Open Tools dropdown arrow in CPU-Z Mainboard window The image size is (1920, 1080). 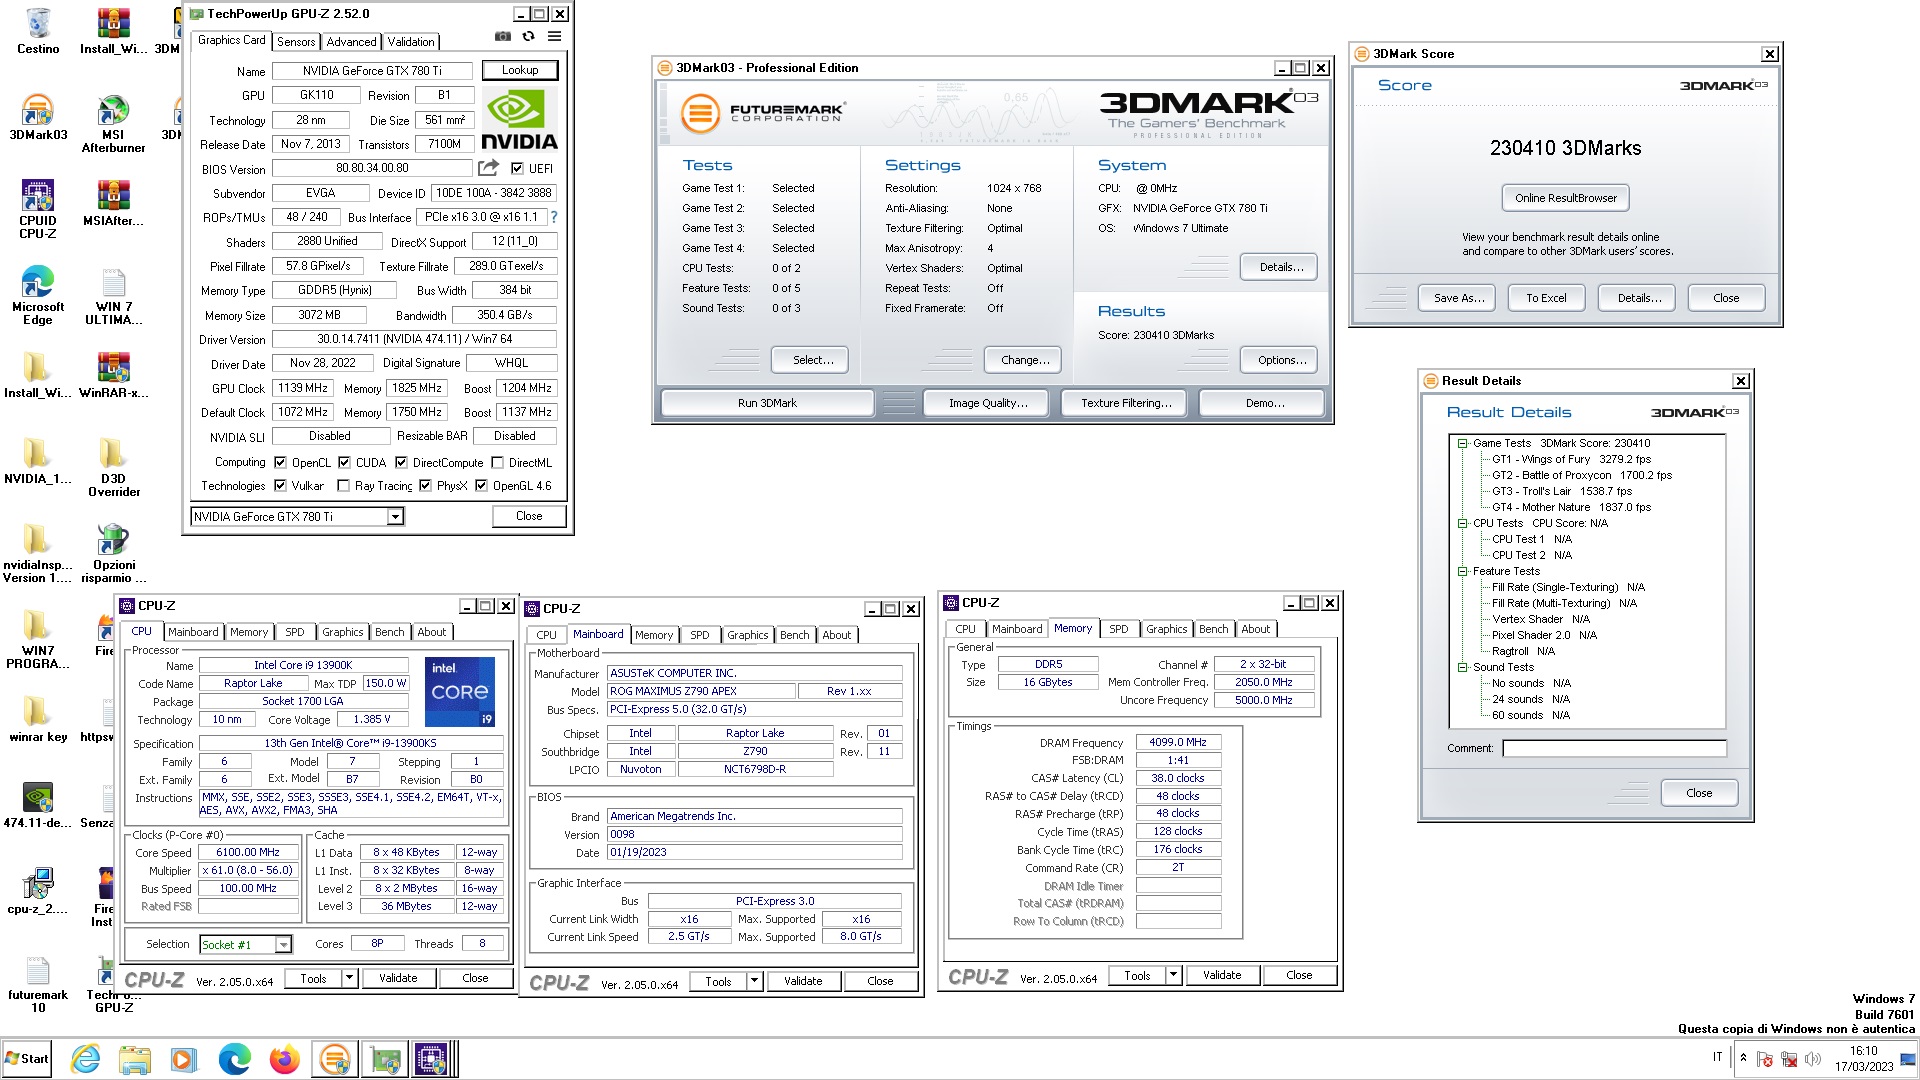tap(754, 981)
